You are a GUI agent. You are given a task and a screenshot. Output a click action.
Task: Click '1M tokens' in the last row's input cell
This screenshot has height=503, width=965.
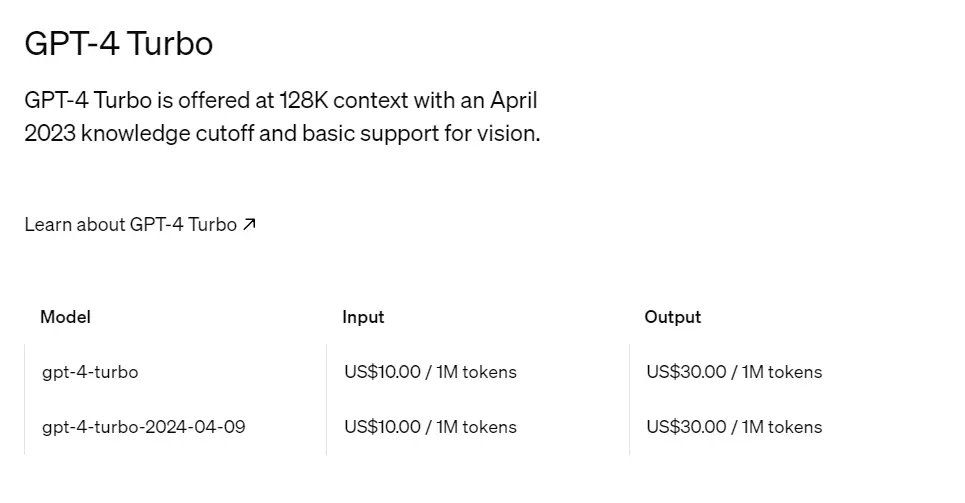pyautogui.click(x=476, y=427)
